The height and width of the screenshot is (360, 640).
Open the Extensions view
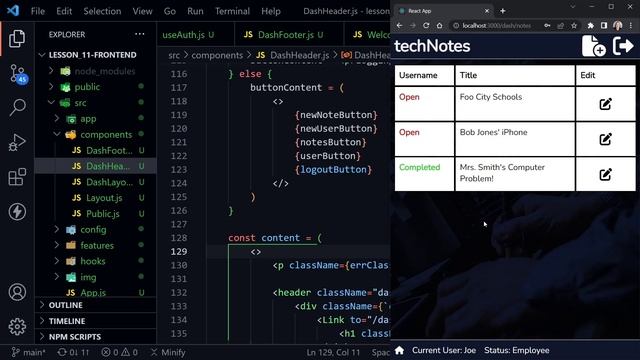click(17, 177)
